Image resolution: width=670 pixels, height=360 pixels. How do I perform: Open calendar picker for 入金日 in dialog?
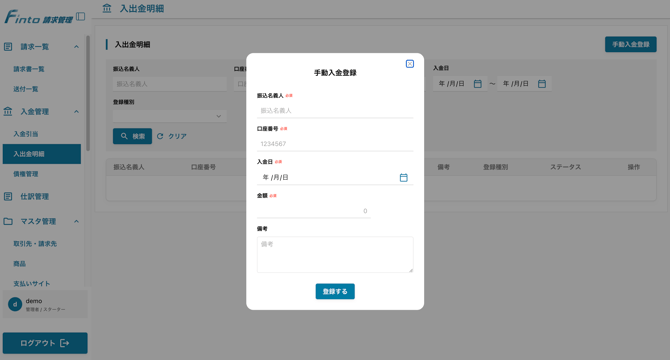click(x=403, y=177)
